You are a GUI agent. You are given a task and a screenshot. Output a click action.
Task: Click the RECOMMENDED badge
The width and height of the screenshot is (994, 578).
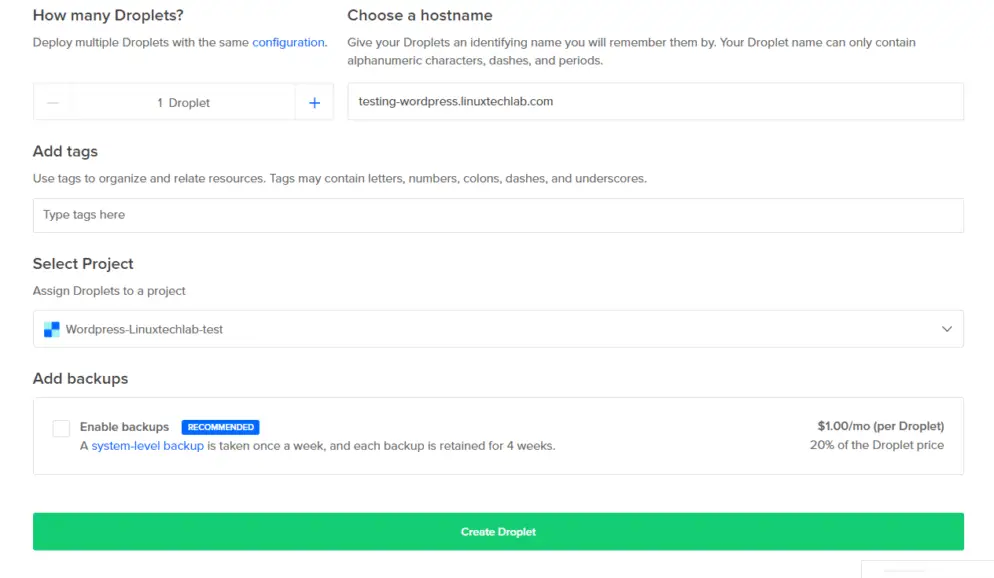pyautogui.click(x=220, y=427)
